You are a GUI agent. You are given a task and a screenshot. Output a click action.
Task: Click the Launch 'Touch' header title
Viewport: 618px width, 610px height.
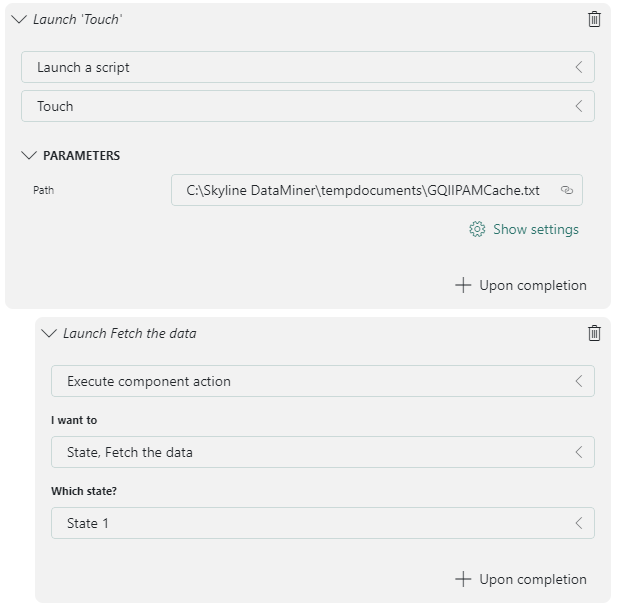pyautogui.click(x=78, y=19)
